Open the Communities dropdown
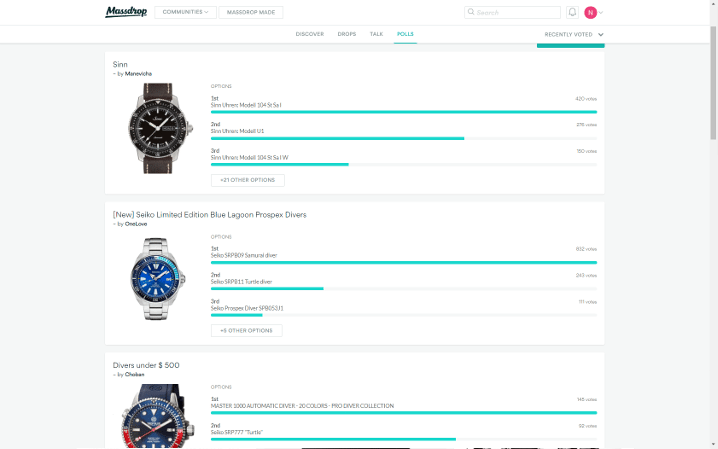 click(x=185, y=12)
